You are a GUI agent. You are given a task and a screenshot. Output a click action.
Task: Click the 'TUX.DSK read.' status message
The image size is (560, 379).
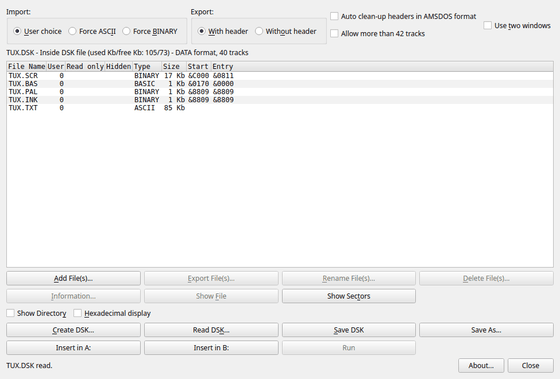[x=29, y=365]
